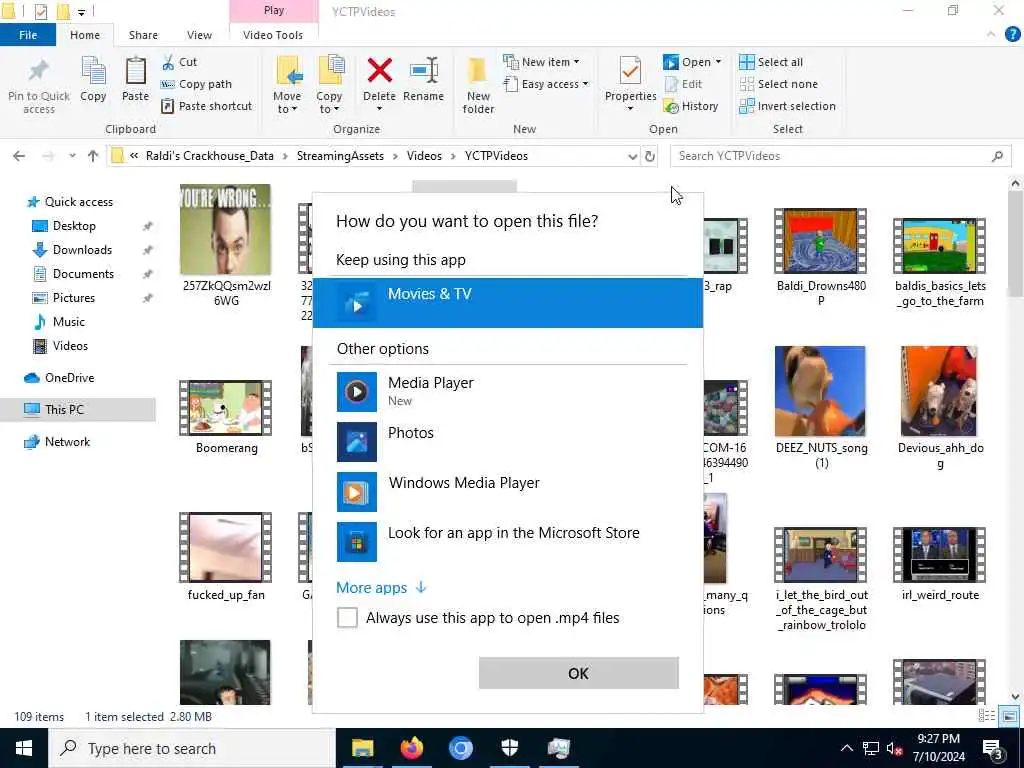Select the Home ribbon tab

tap(85, 35)
